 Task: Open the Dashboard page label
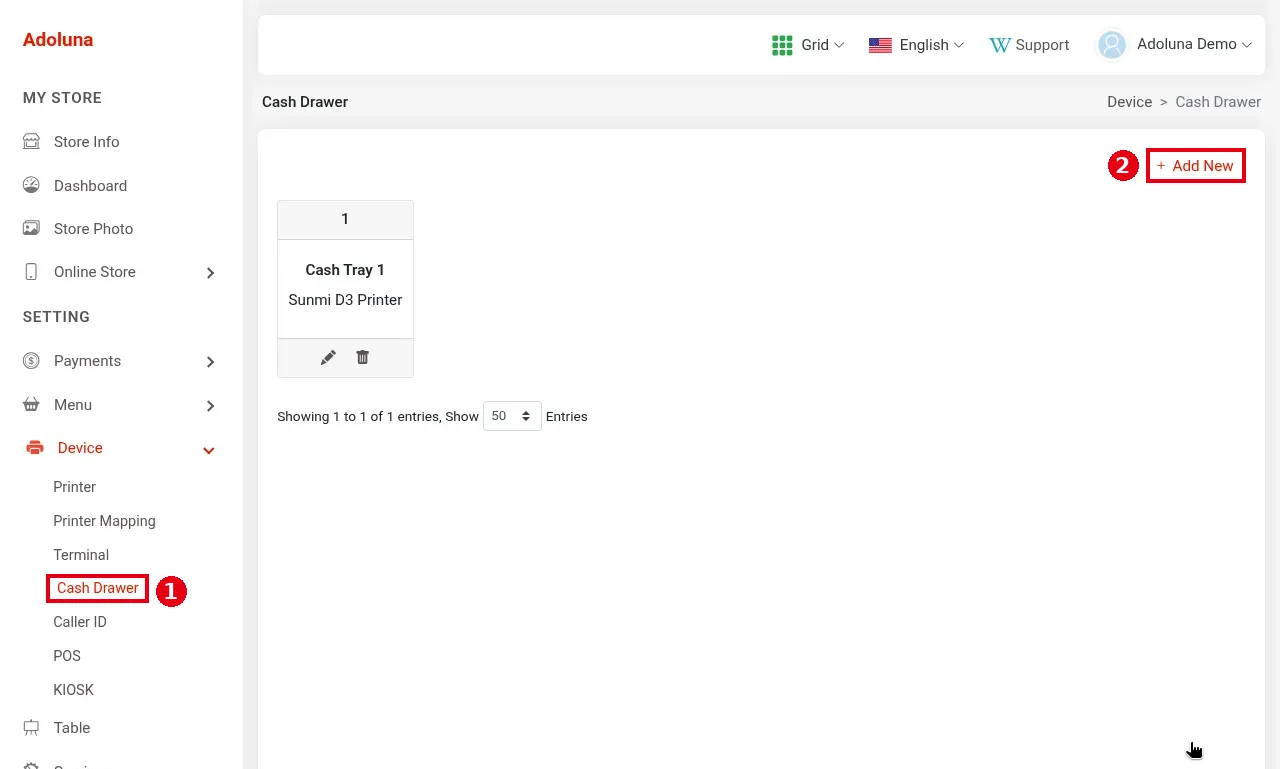(90, 186)
